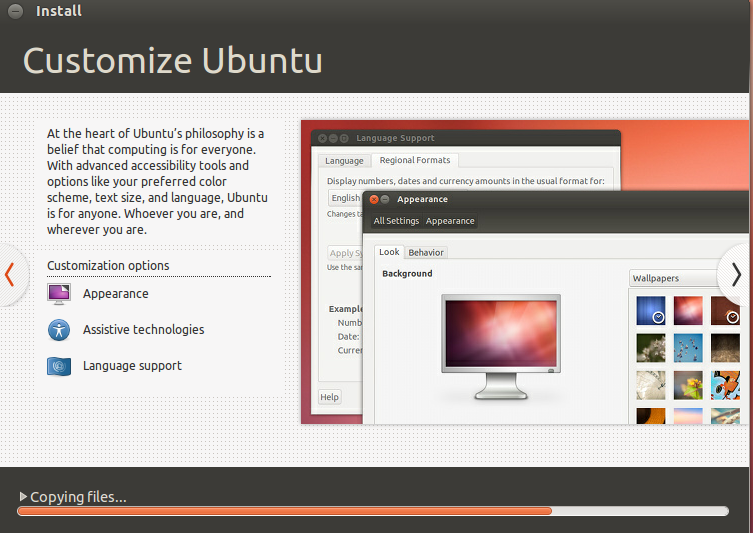Screen dimensions: 753x533
Task: Click the Assistive technologies accessibility icon
Action: click(x=59, y=330)
